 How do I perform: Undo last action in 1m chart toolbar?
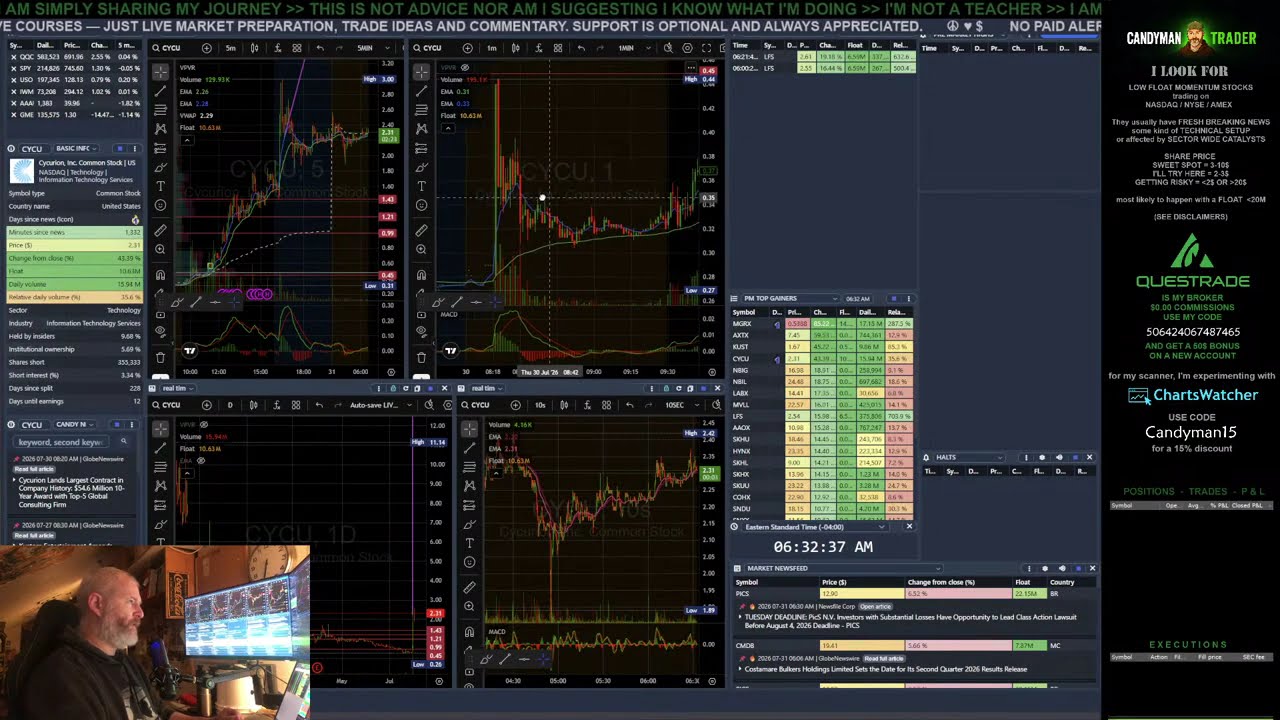[x=581, y=48]
